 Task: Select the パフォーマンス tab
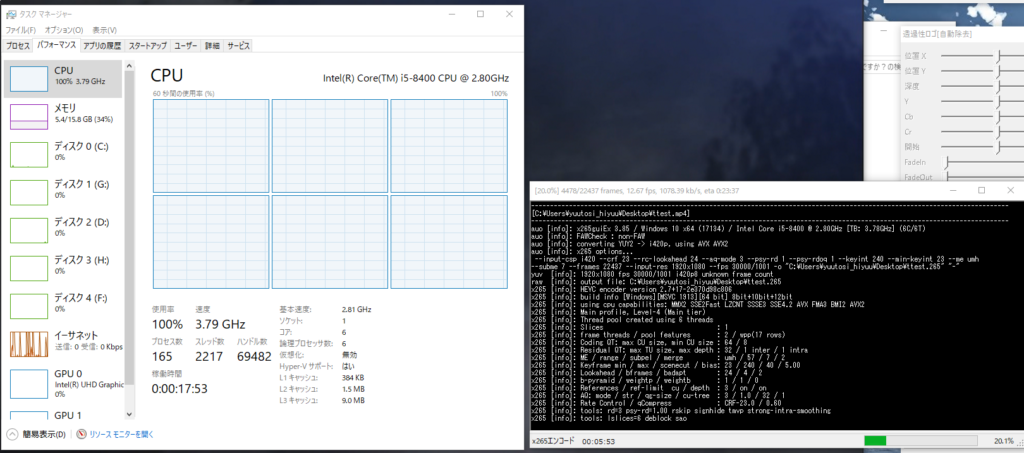(x=56, y=46)
